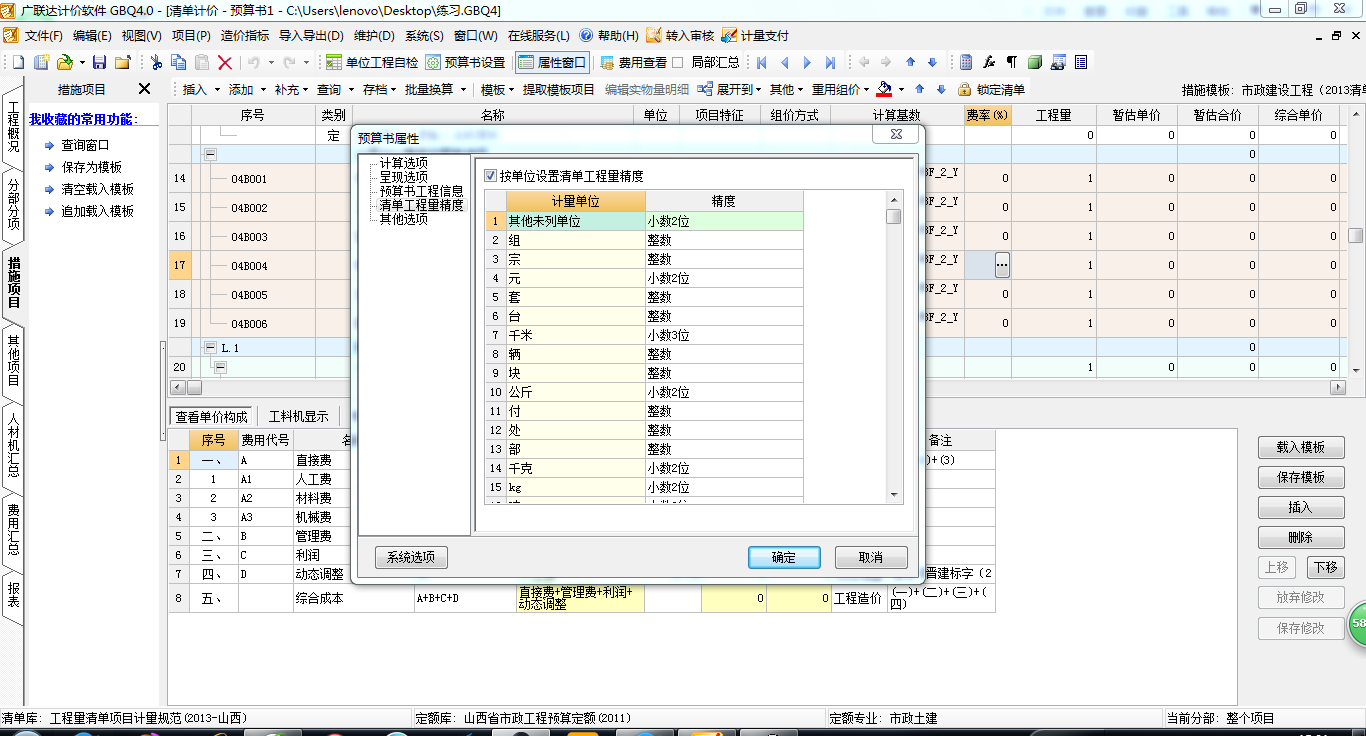This screenshot has width=1366, height=736.
Task: Click the 系统选项 button
Action: [411, 557]
